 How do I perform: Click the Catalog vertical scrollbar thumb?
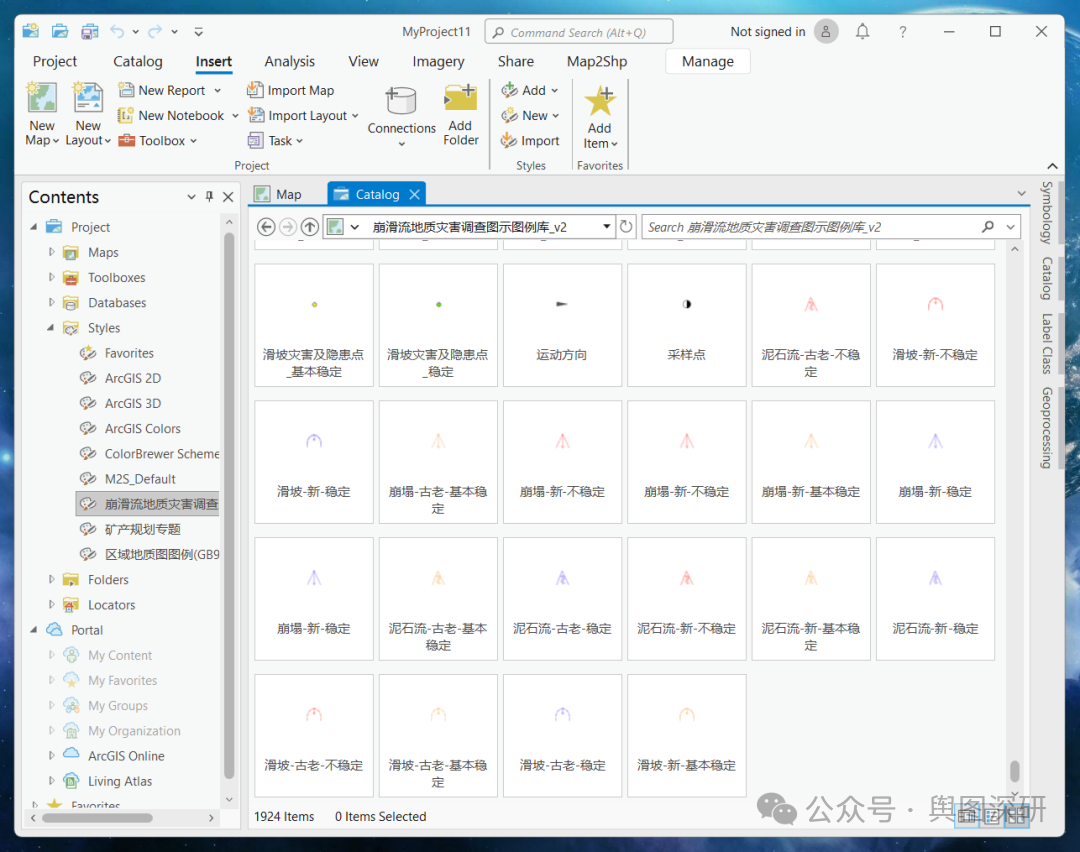[x=1015, y=771]
